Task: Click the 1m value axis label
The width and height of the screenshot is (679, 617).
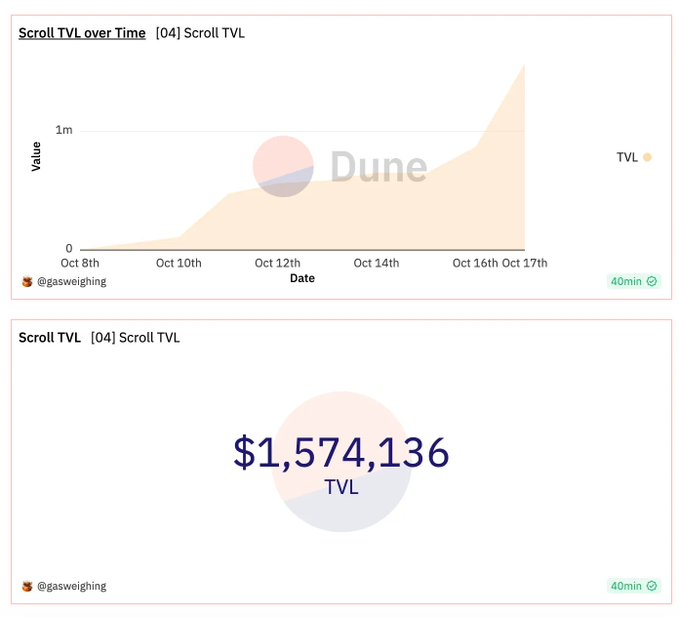Action: point(64,130)
